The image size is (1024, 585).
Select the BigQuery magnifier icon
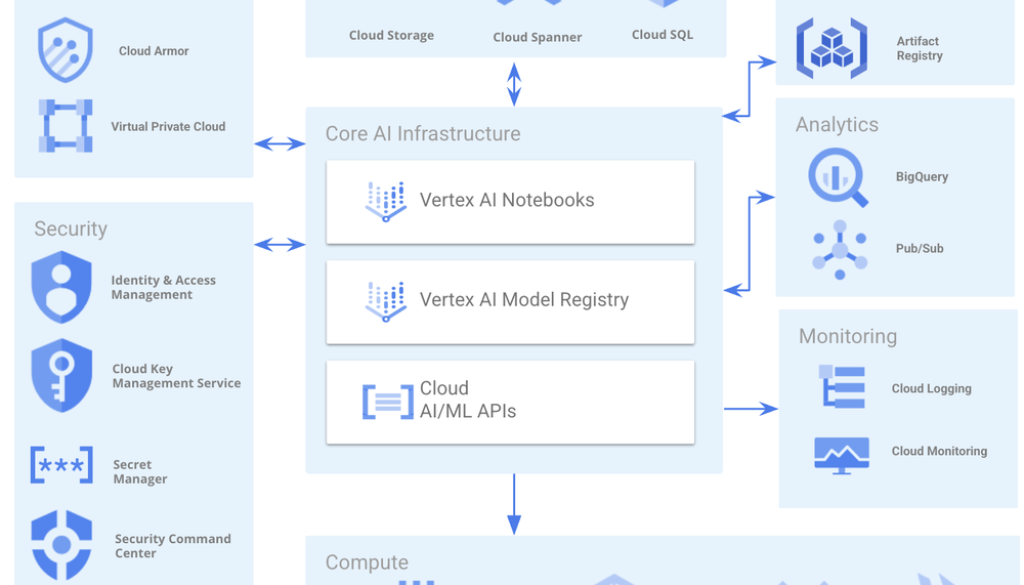point(837,177)
